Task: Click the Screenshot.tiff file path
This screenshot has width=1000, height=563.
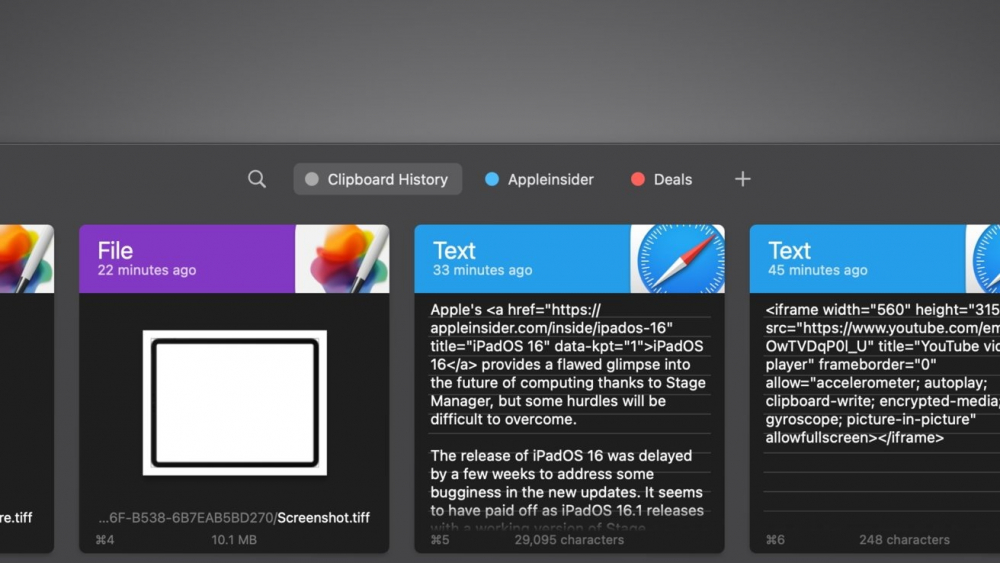Action: [x=234, y=518]
